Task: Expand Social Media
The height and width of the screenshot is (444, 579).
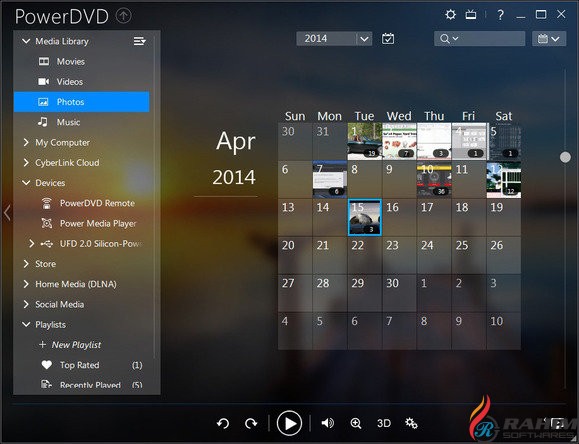Action: pos(26,304)
